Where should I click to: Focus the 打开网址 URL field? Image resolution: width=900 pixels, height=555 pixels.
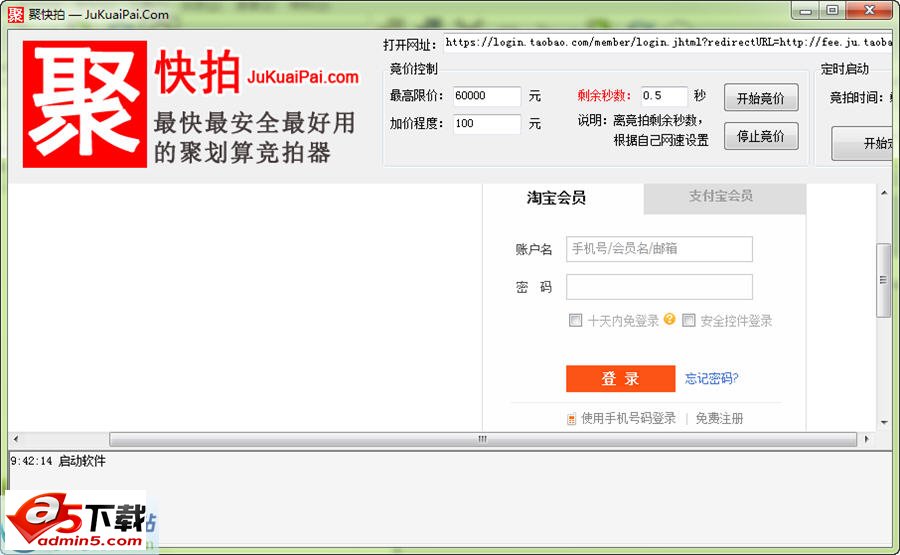click(668, 42)
